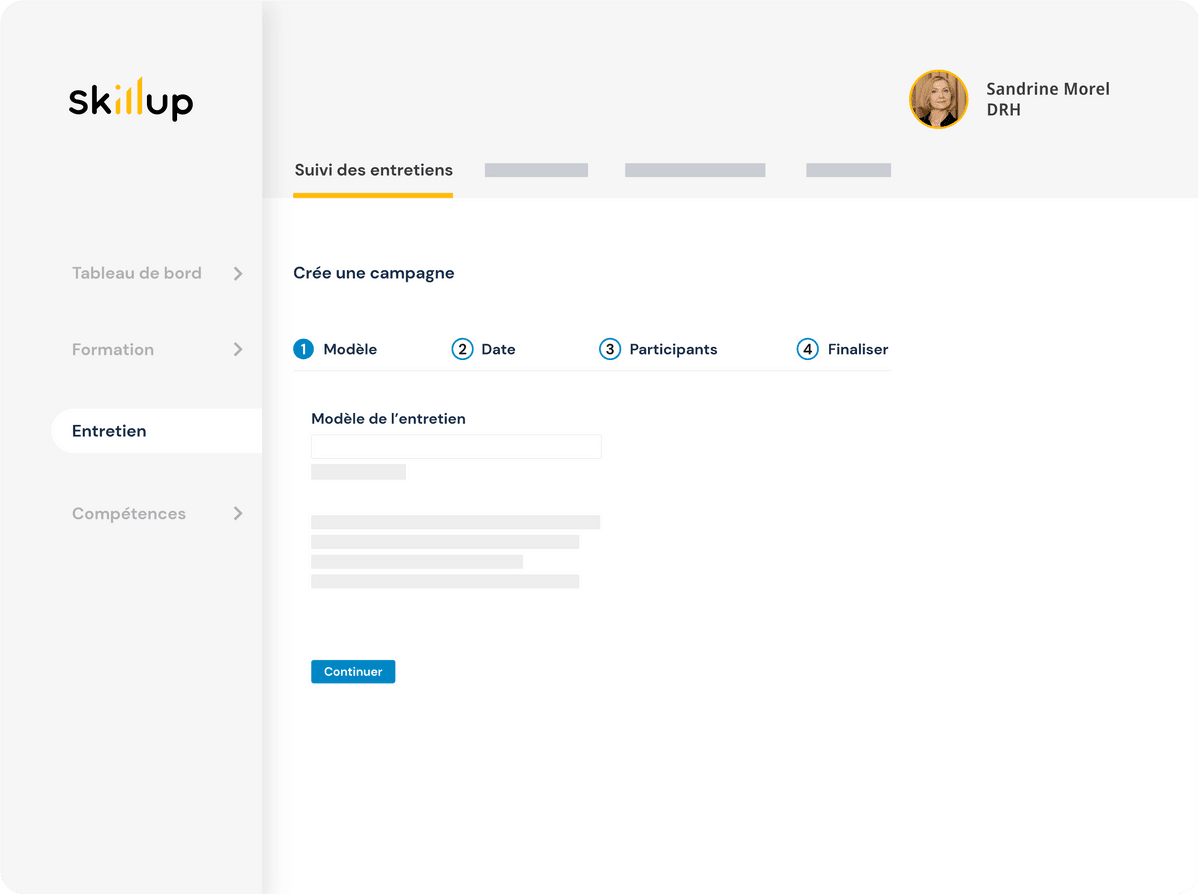
Task: Click the Sandrine Morel user name
Action: (1047, 89)
